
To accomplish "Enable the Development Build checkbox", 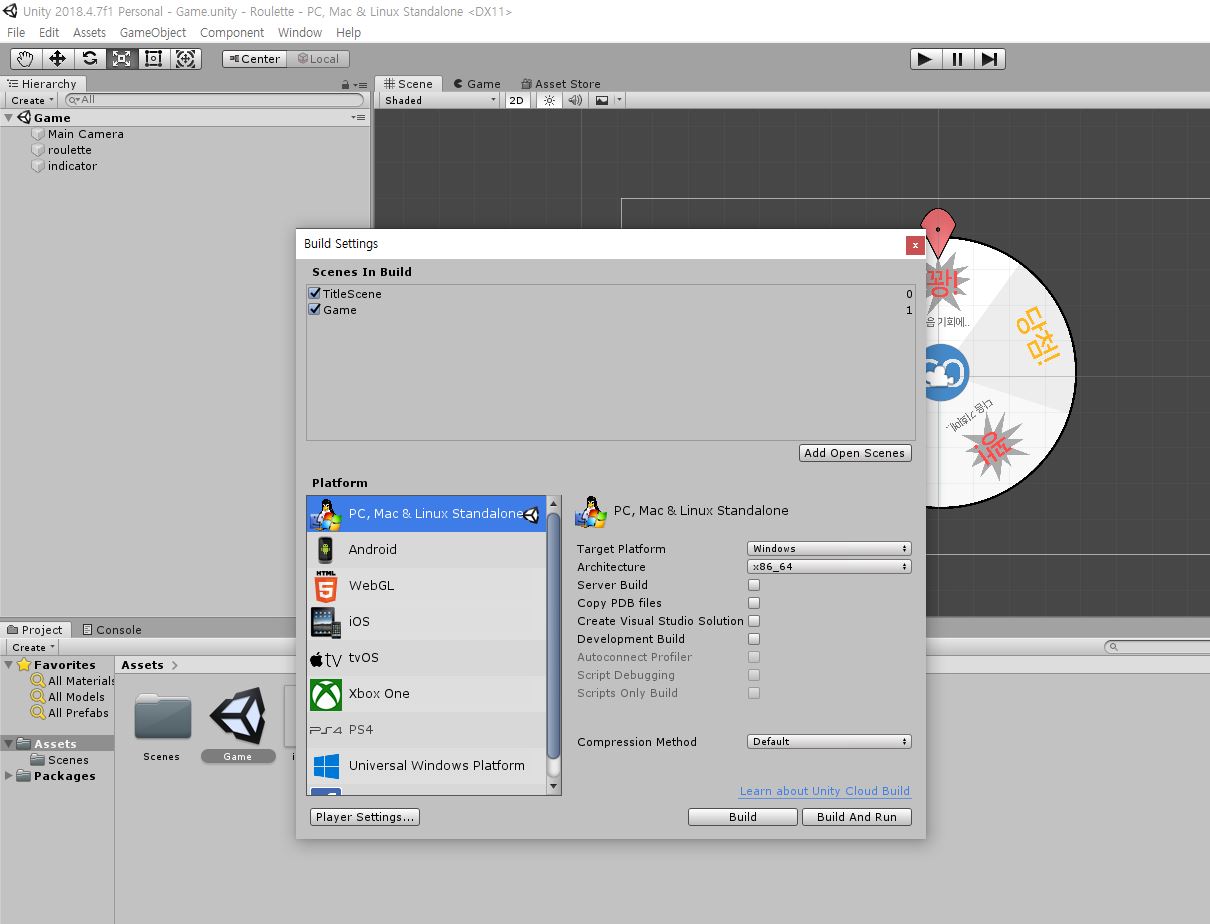I will coord(754,639).
